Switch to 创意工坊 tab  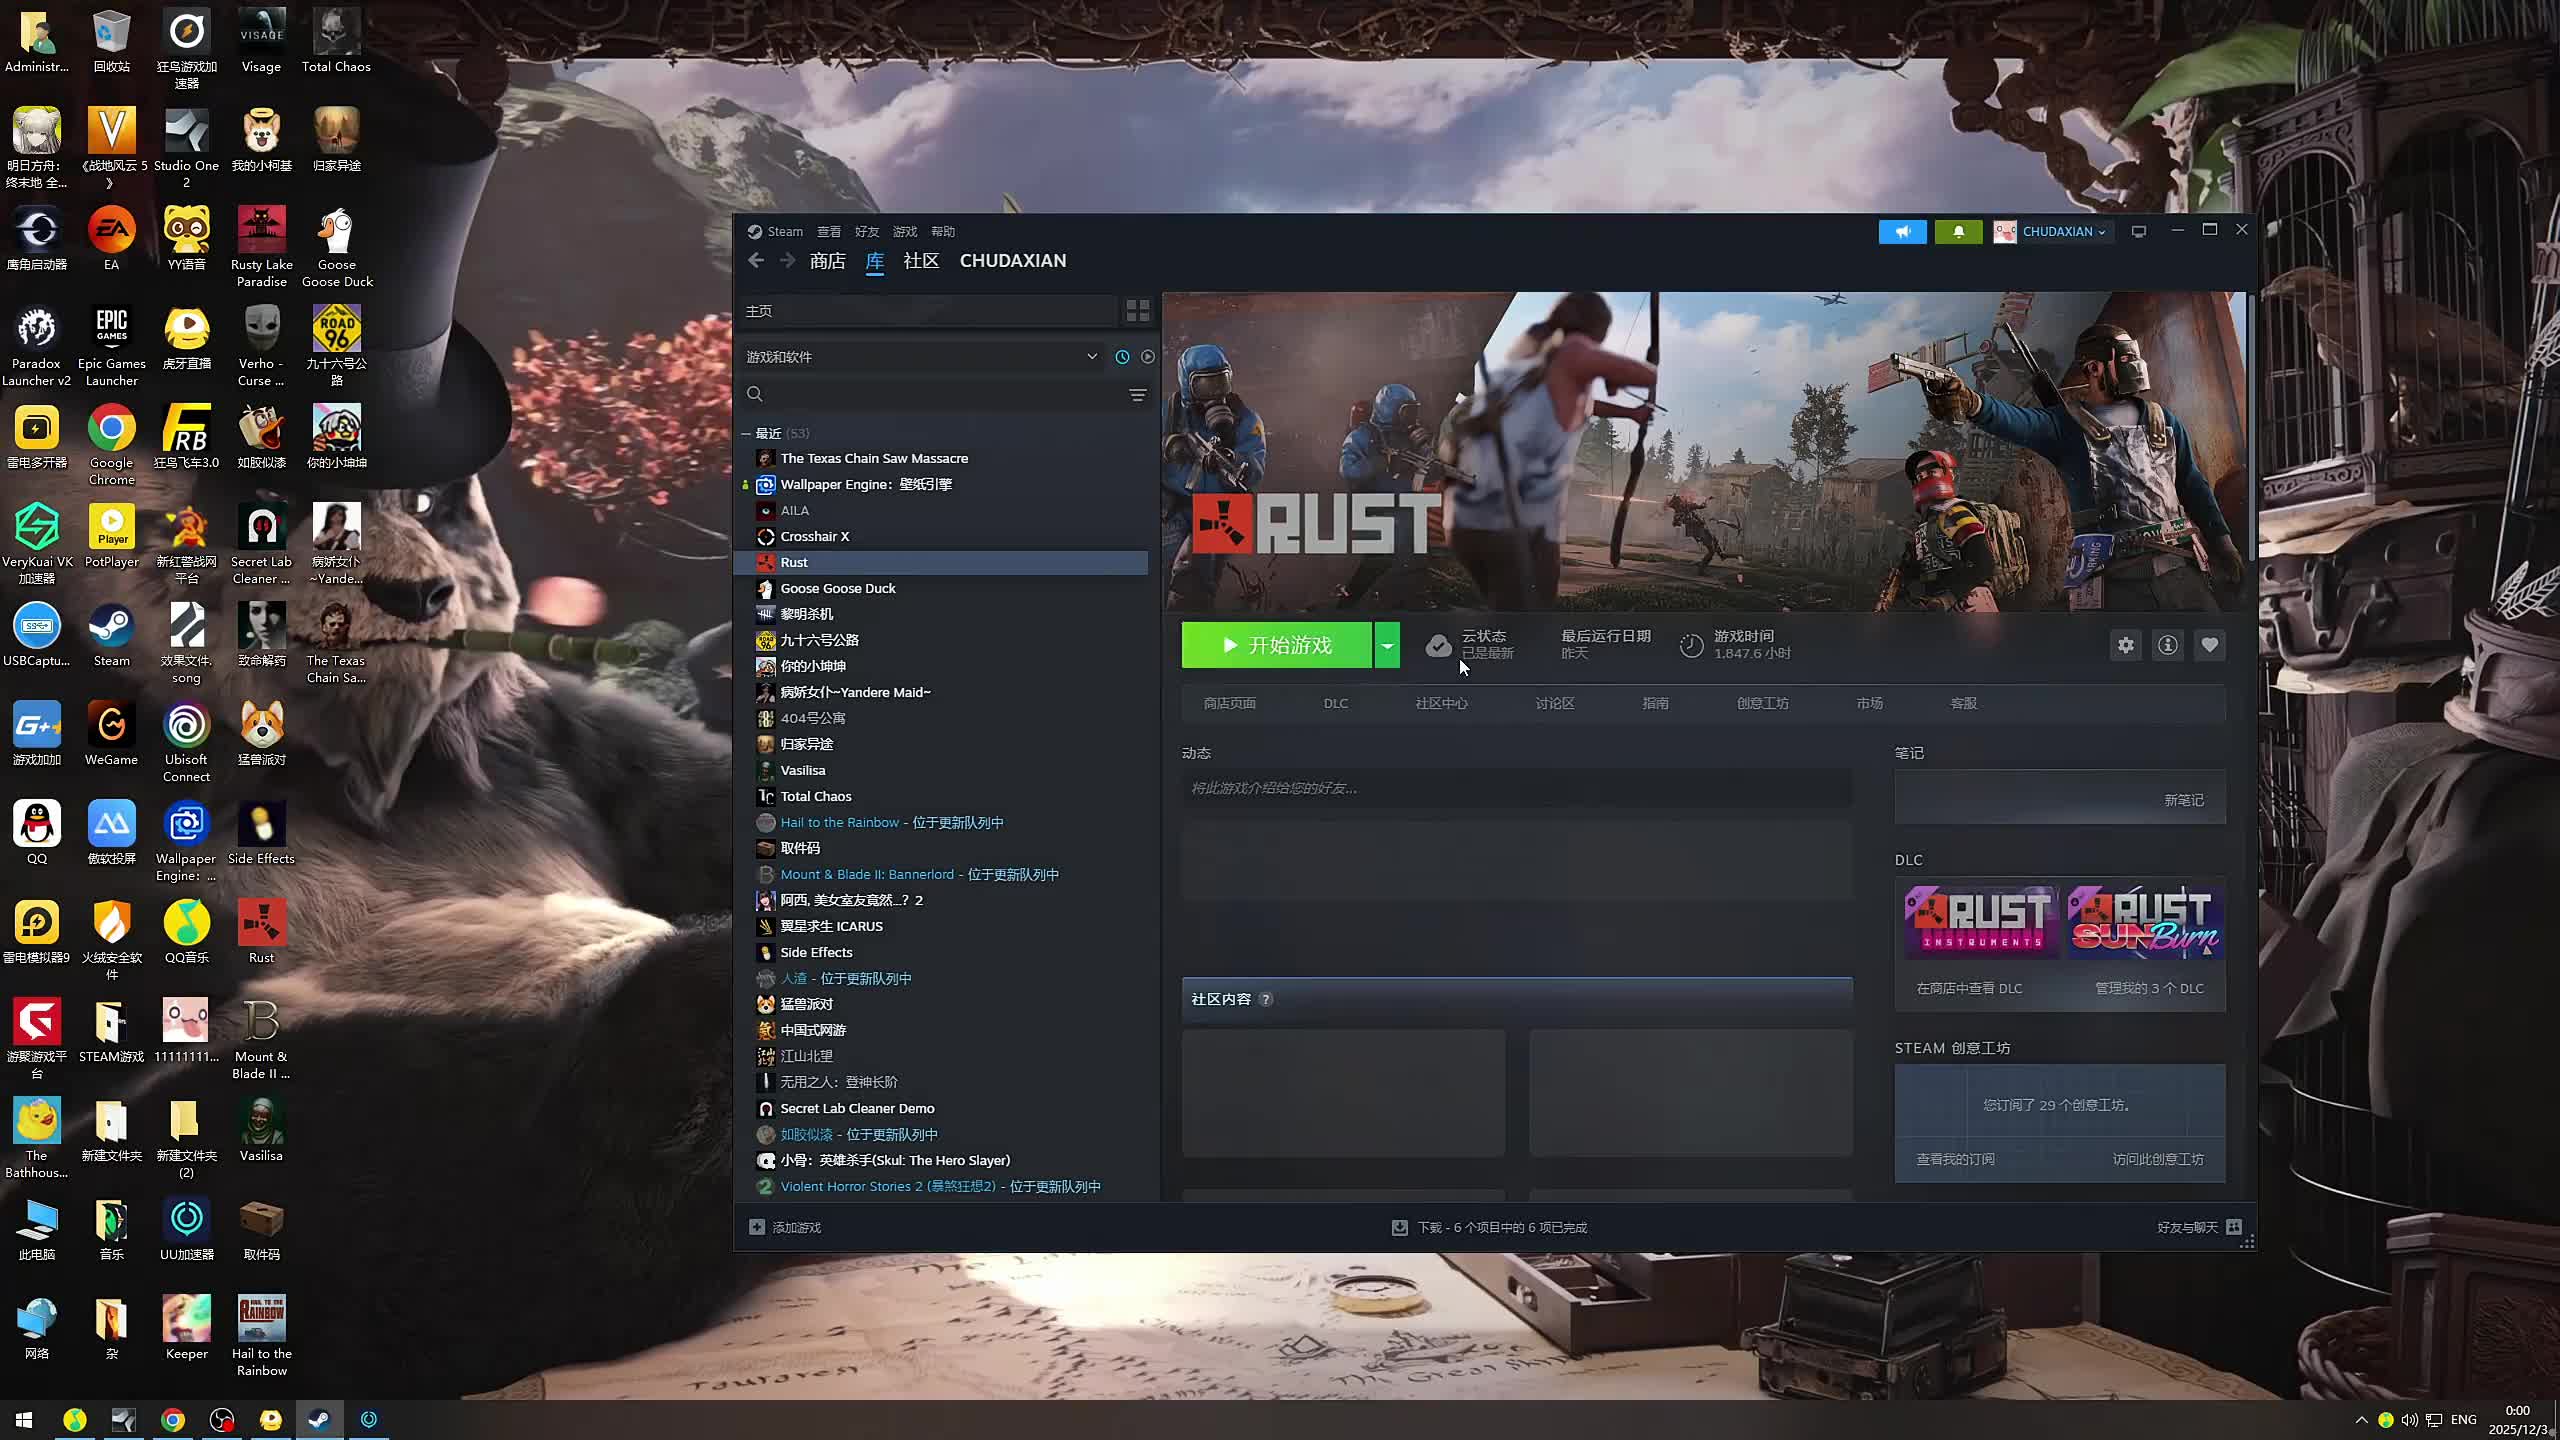[x=1762, y=703]
